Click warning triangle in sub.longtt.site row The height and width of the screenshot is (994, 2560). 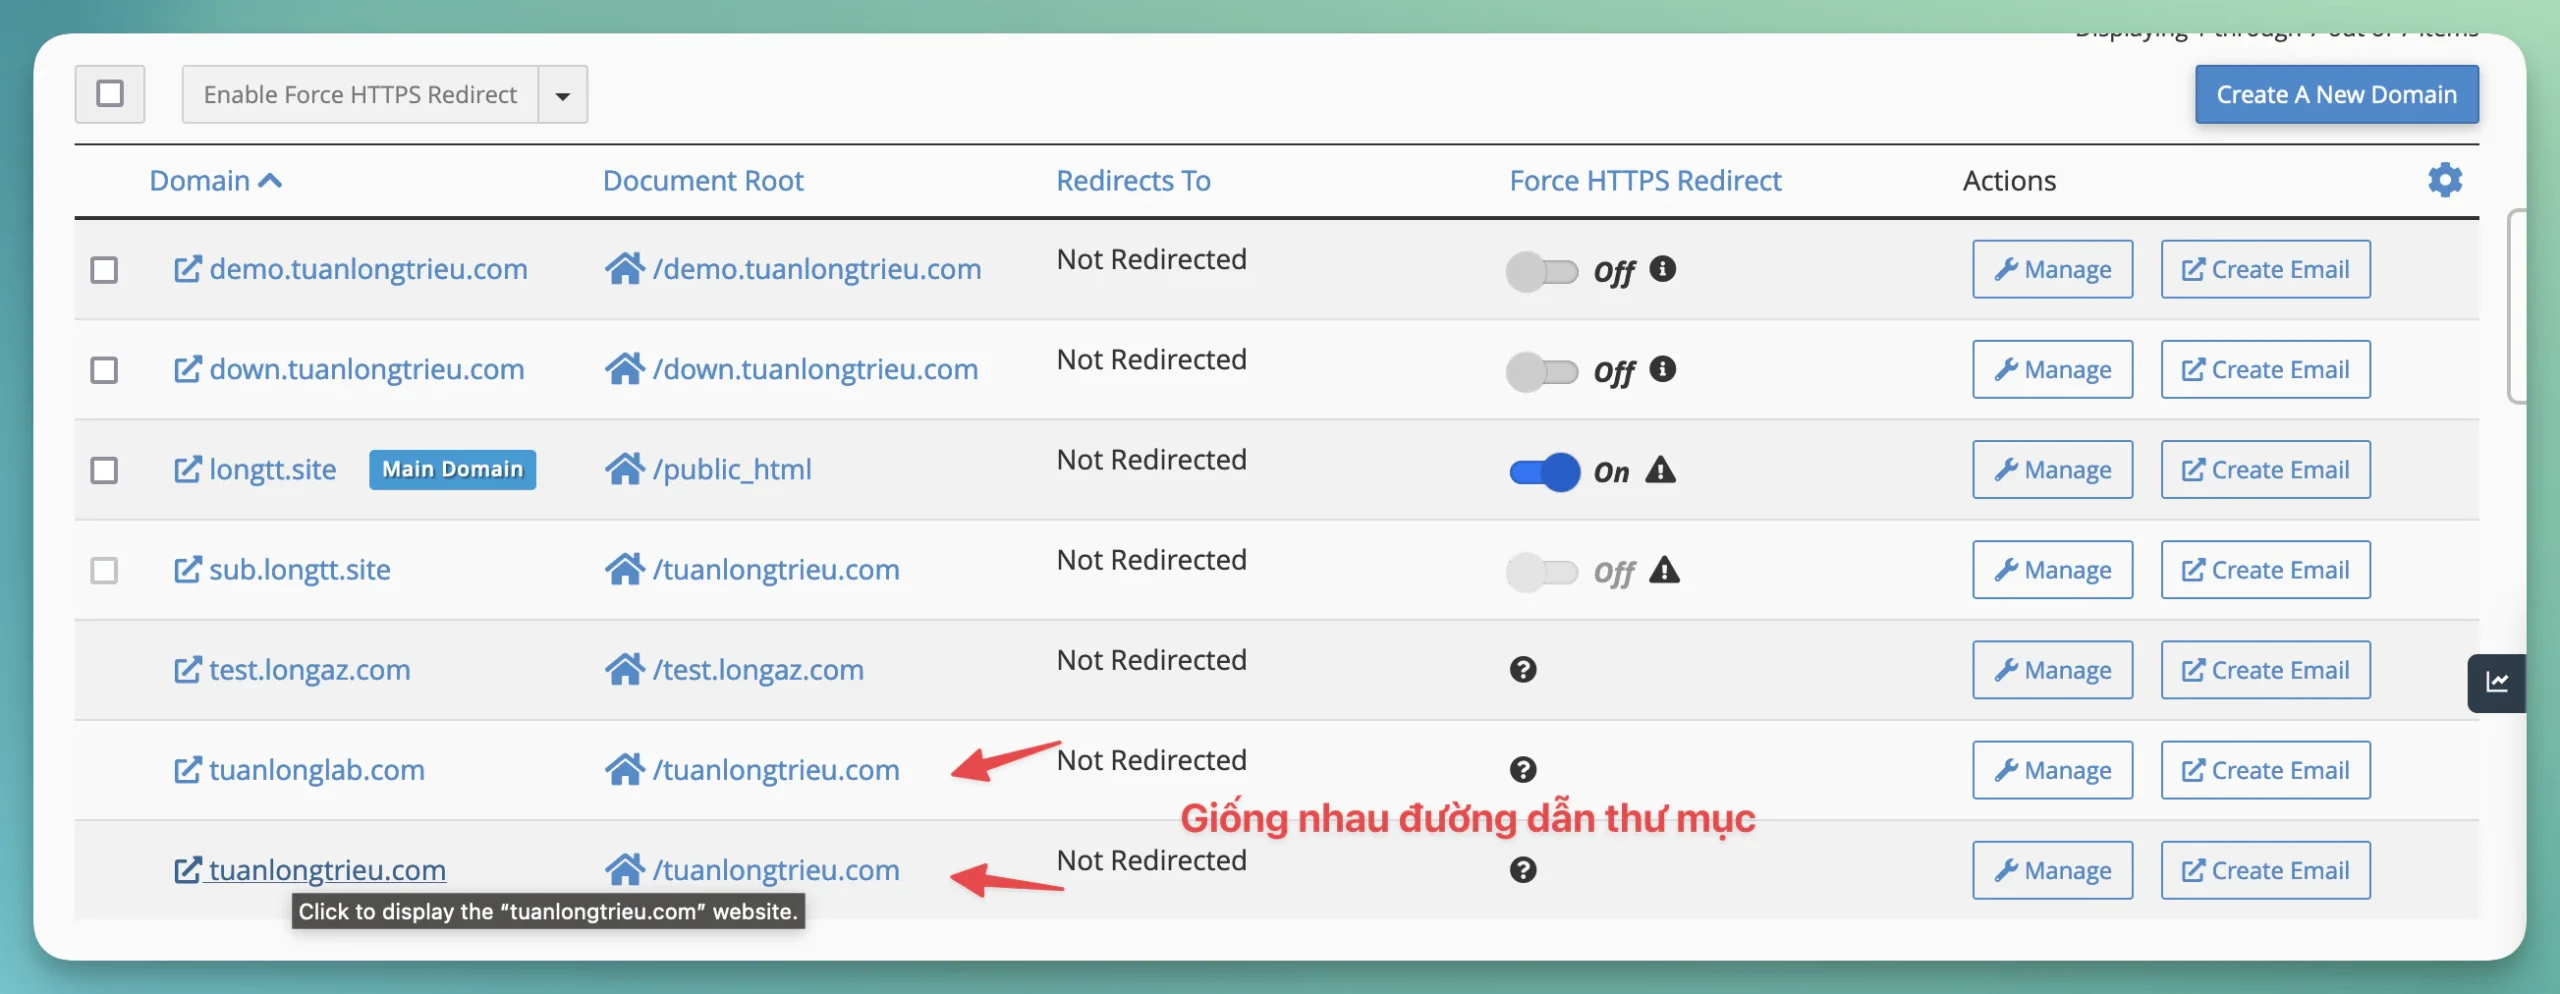point(1663,570)
